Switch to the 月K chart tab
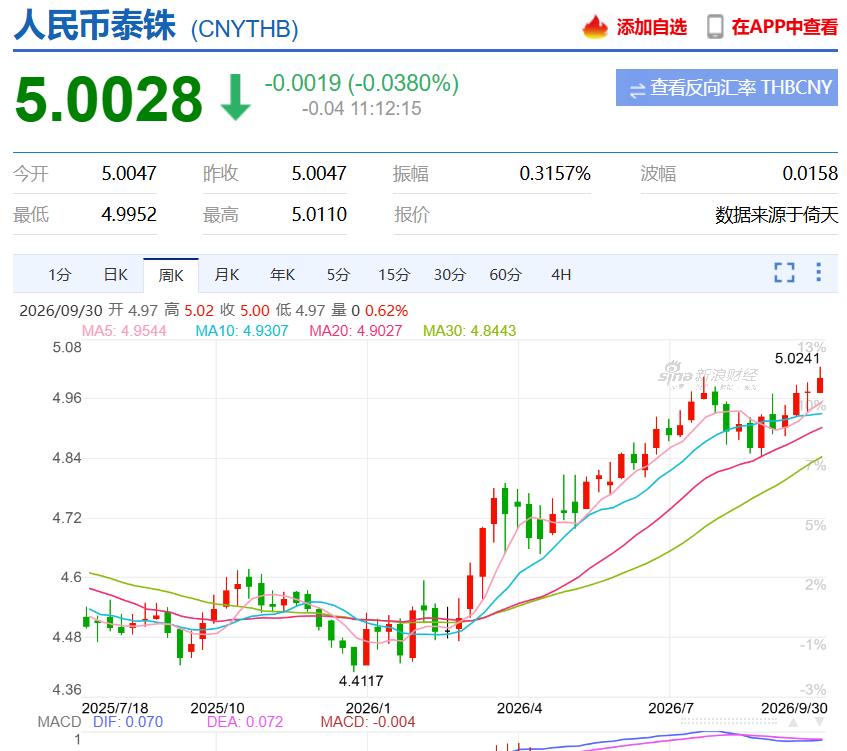This screenshot has width=847, height=751. tap(227, 275)
